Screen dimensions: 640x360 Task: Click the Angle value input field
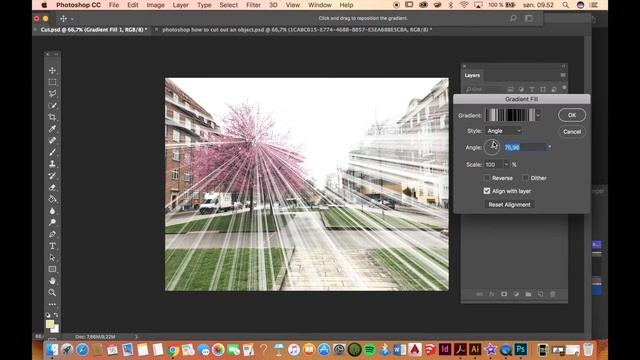pos(525,147)
